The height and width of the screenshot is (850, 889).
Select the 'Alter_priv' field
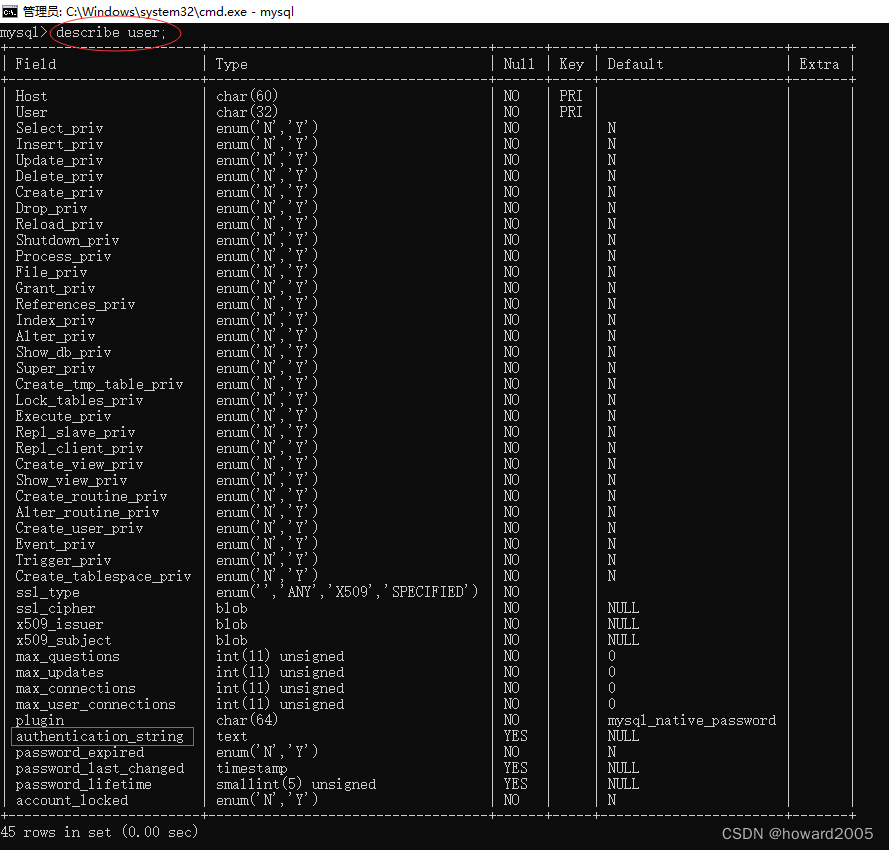(x=56, y=336)
